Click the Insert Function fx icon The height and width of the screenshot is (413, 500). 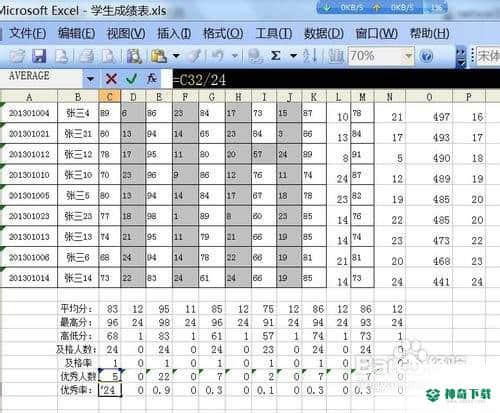tap(152, 79)
